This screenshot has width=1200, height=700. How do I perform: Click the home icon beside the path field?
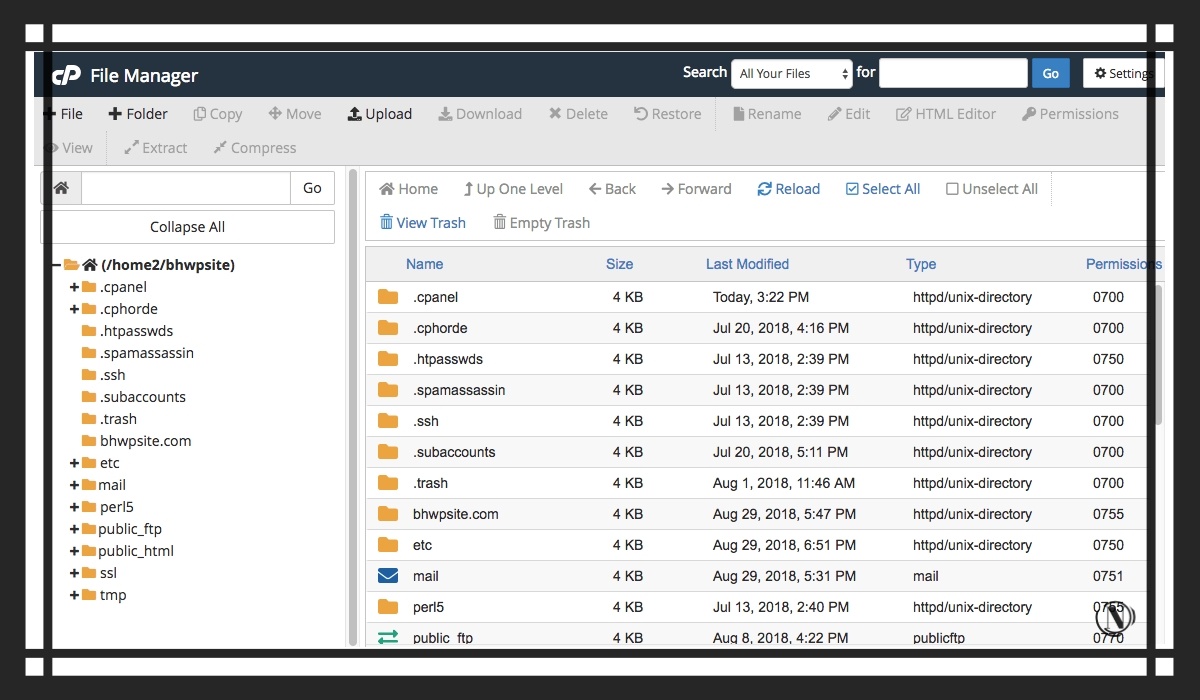[61, 188]
